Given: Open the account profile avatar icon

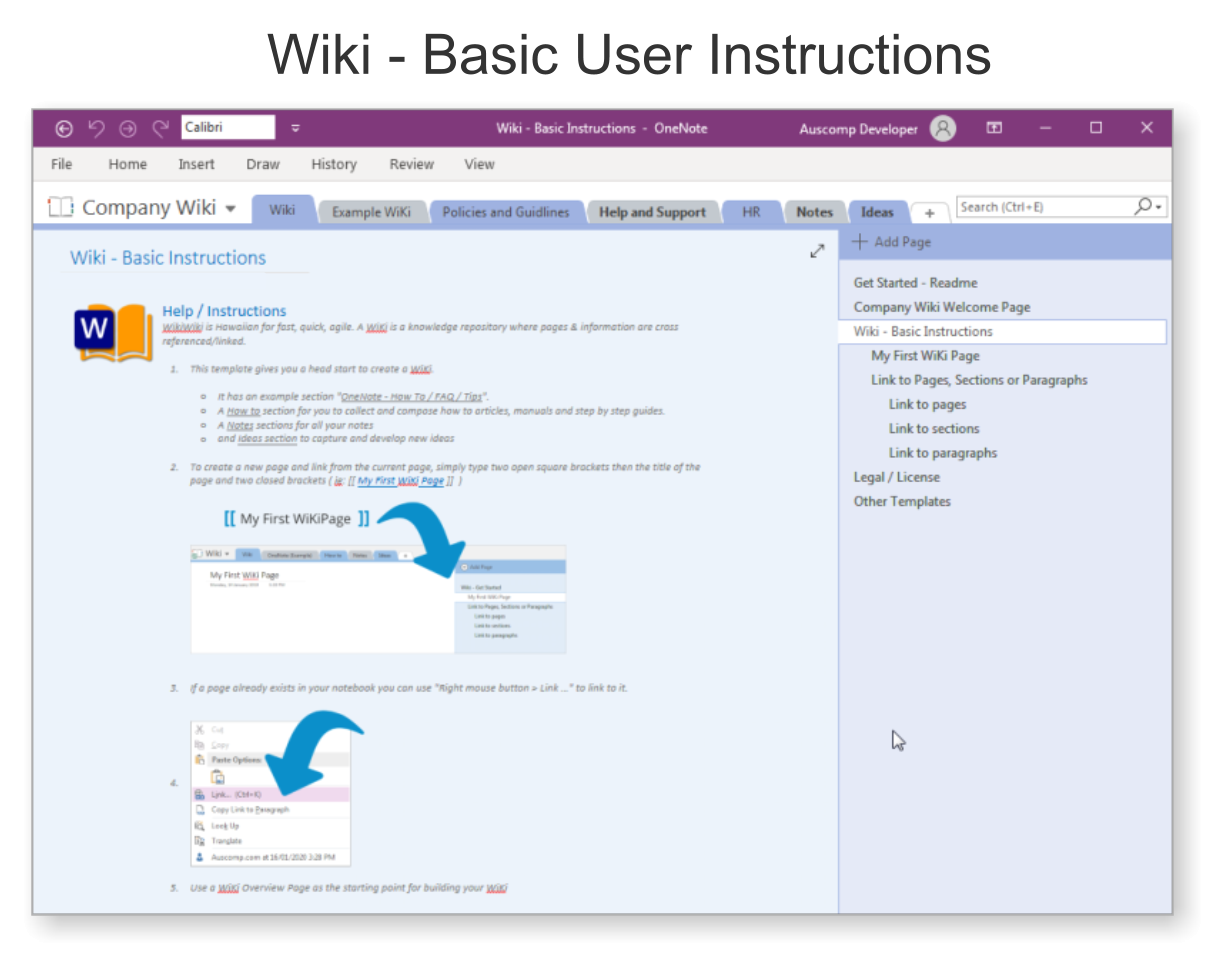Looking at the screenshot, I should (943, 128).
